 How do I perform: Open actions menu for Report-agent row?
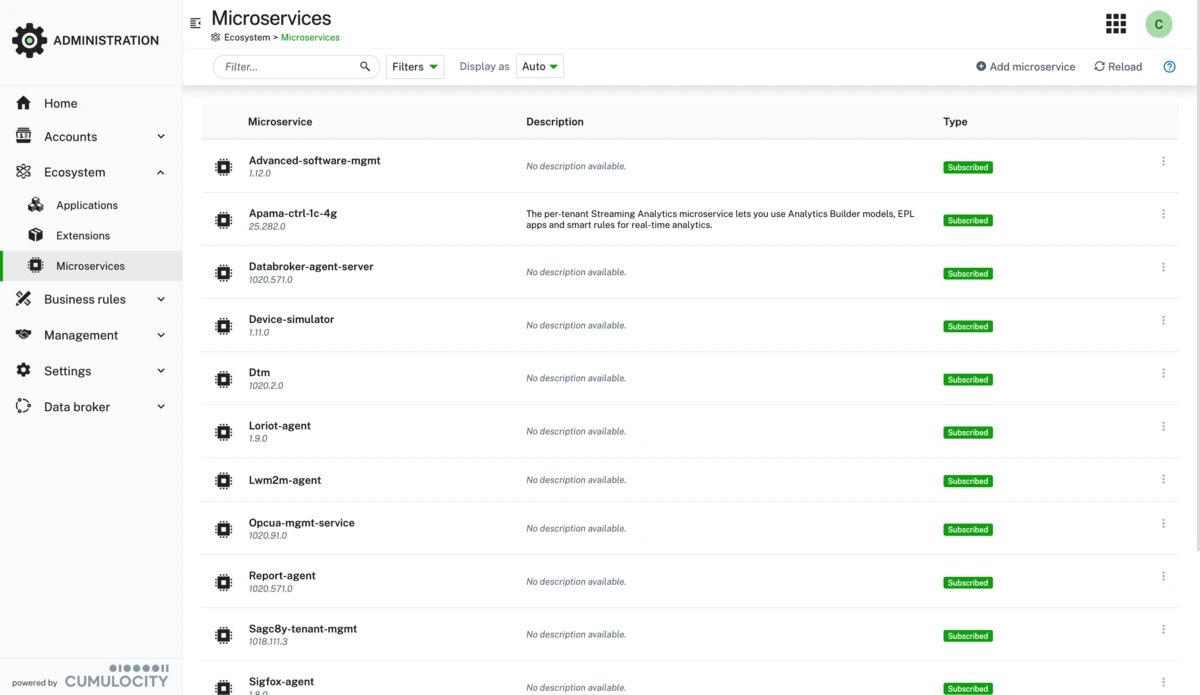(x=1163, y=576)
